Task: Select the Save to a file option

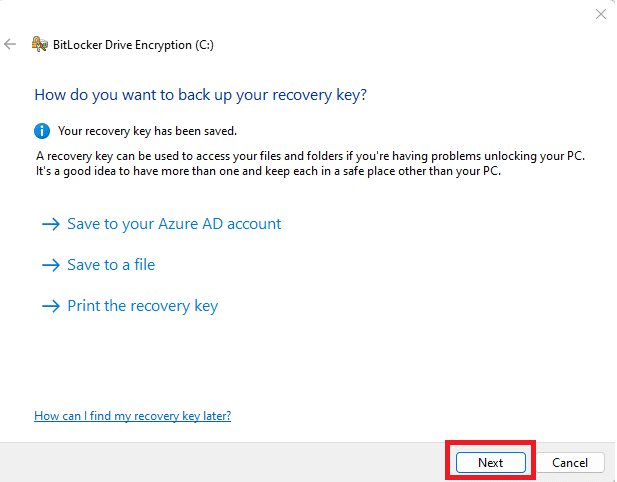Action: 111,265
